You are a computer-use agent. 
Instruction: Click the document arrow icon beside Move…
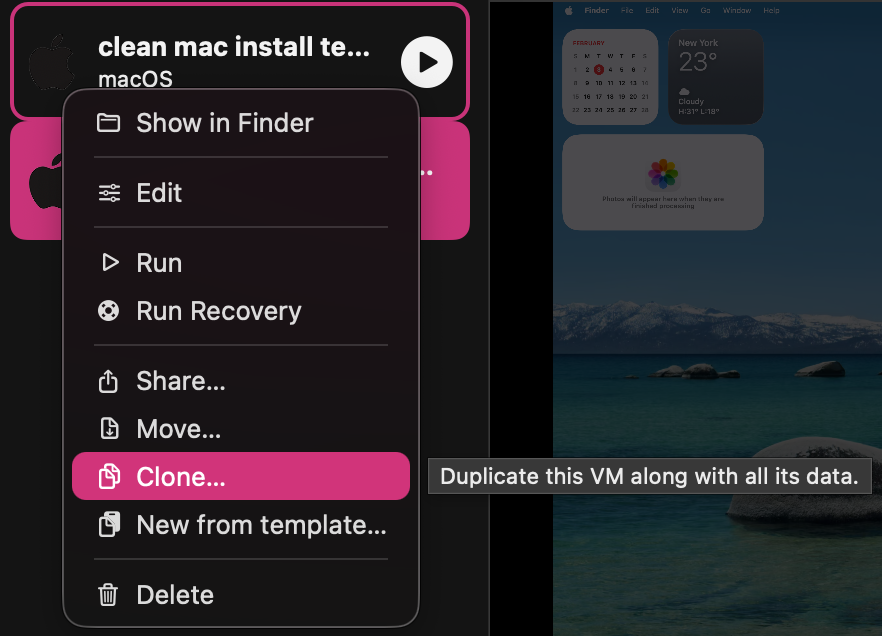(109, 428)
